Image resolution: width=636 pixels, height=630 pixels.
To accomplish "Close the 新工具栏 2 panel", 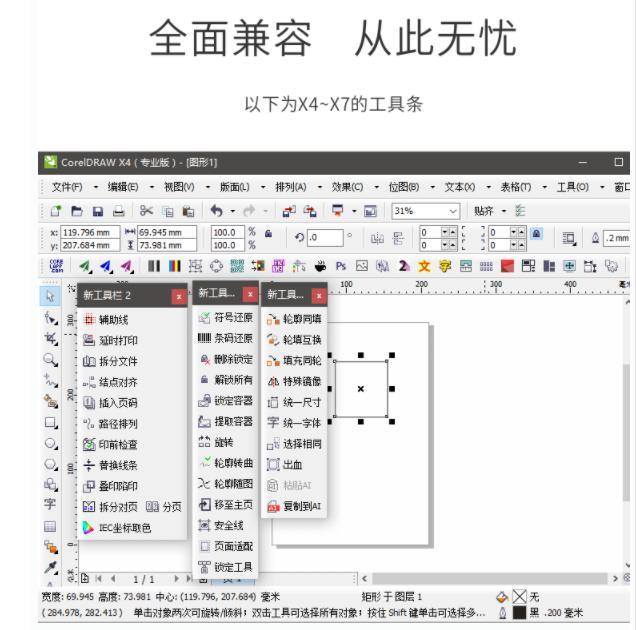I will tap(178, 297).
